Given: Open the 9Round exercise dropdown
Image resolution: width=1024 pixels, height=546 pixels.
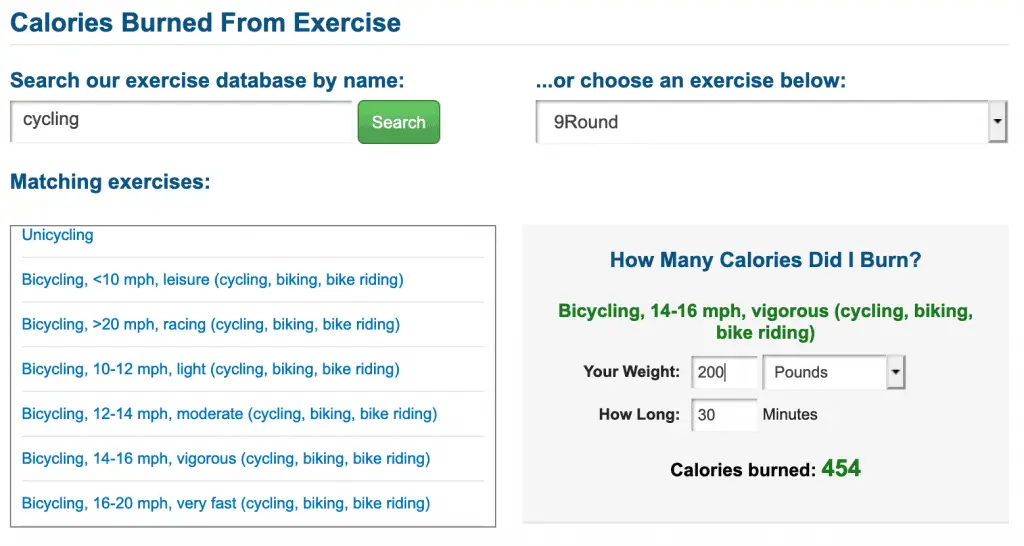Looking at the screenshot, I should 771,122.
